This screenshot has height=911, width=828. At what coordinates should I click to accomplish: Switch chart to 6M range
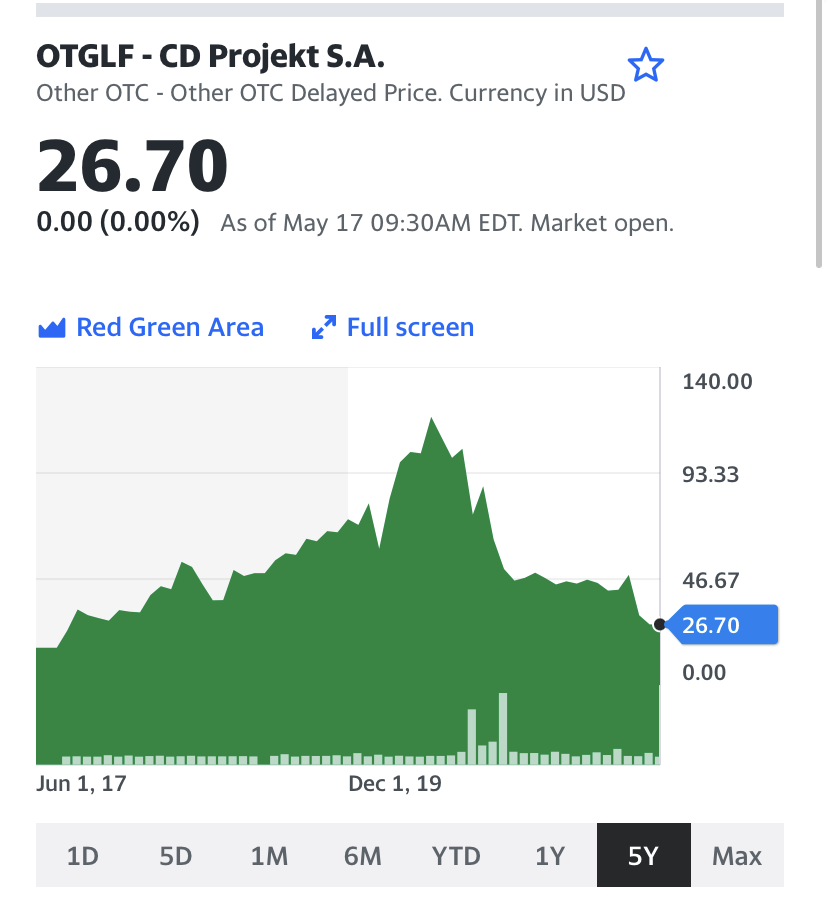pyautogui.click(x=362, y=856)
